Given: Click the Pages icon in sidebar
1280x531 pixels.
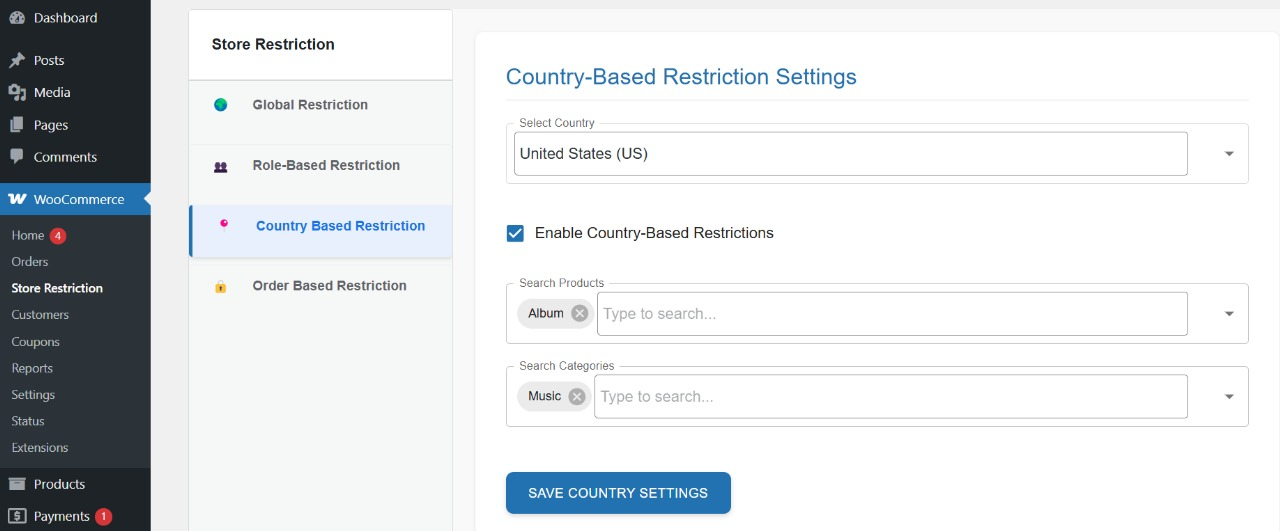Looking at the screenshot, I should pyautogui.click(x=17, y=125).
